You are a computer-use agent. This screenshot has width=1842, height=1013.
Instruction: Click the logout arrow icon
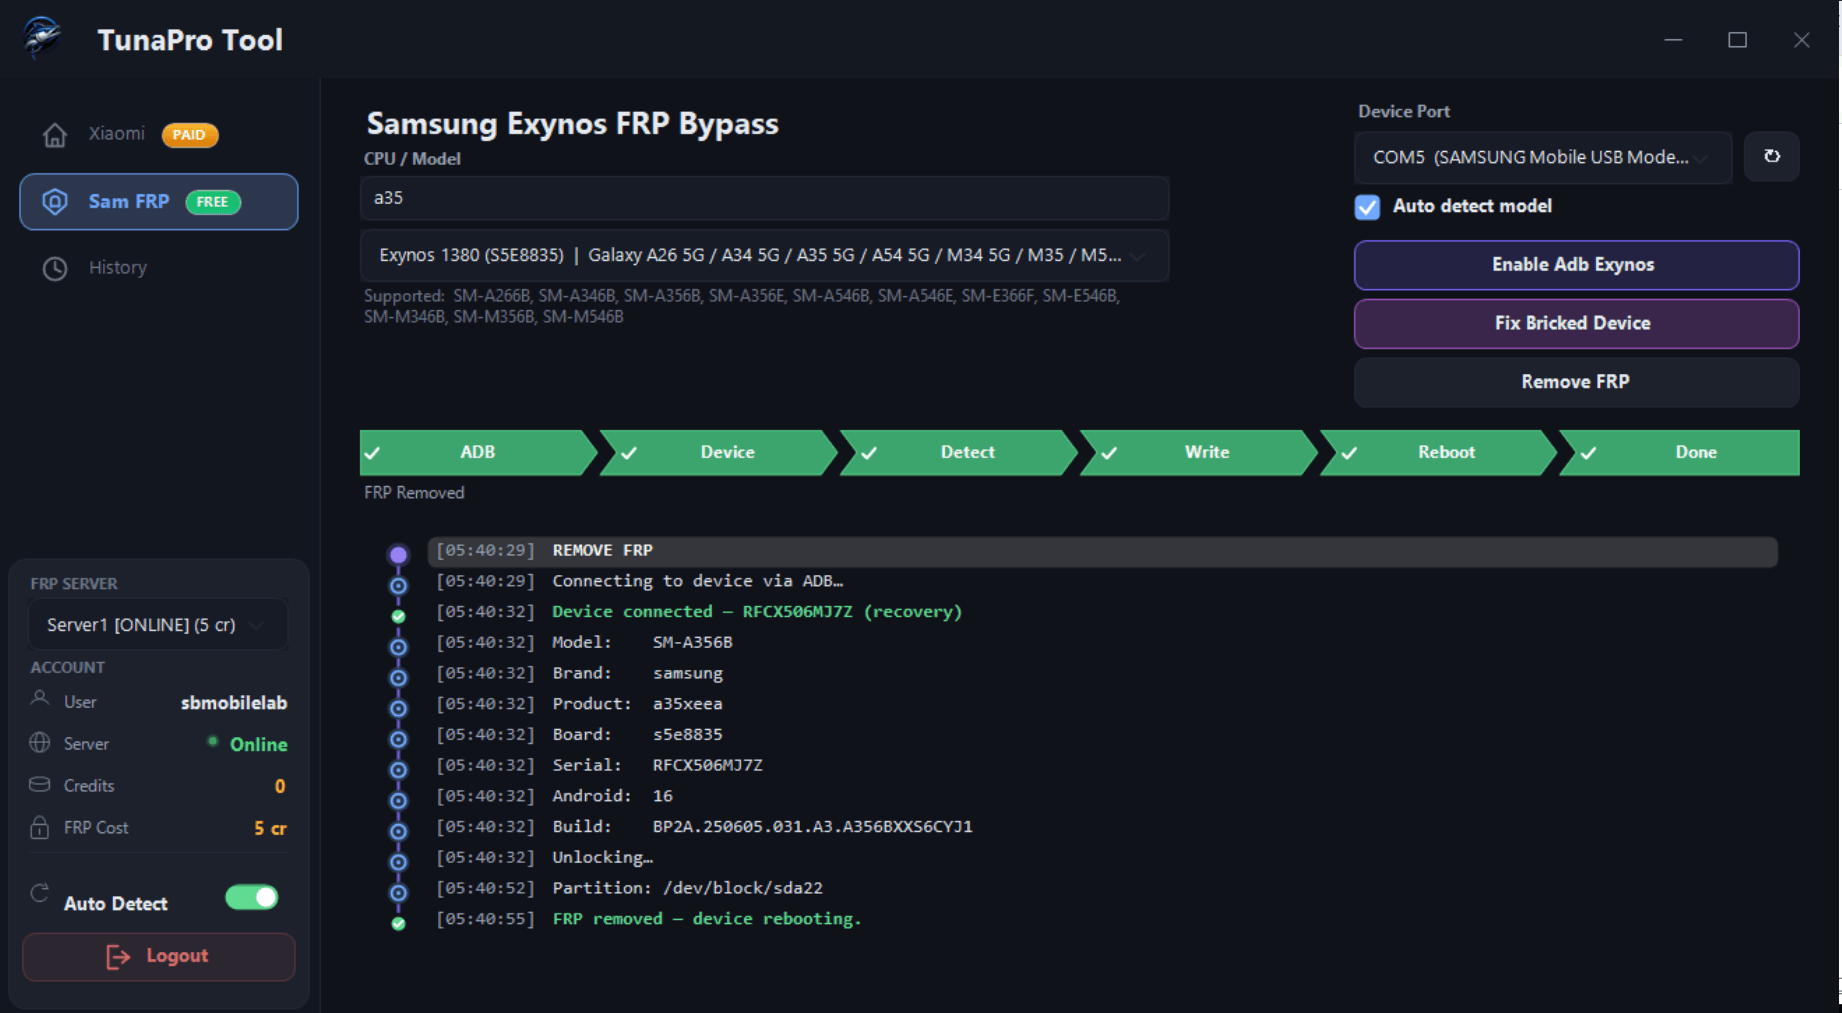tap(118, 957)
